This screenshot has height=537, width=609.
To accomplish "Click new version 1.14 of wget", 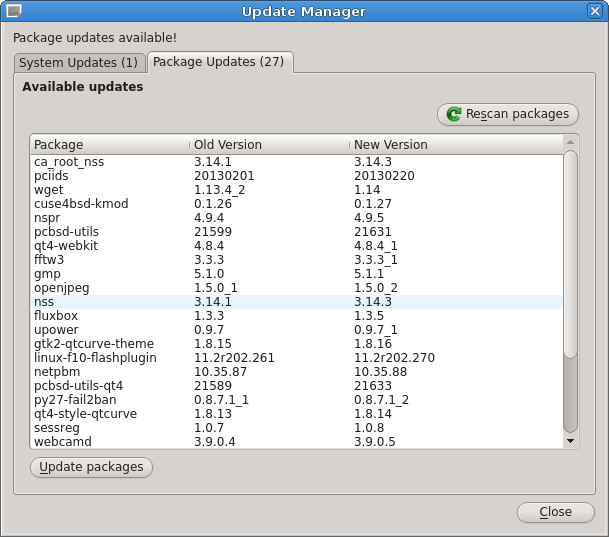I will [x=367, y=189].
